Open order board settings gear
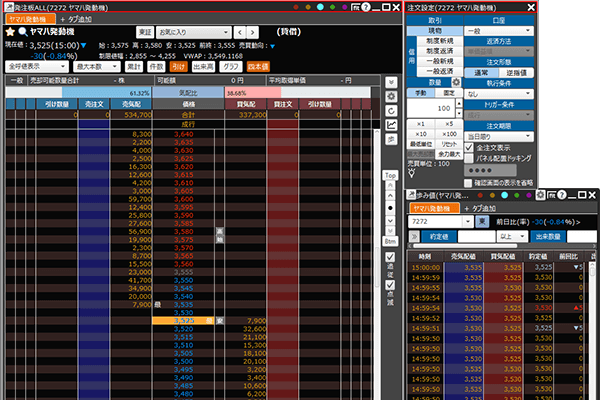The image size is (600, 400). (391, 96)
